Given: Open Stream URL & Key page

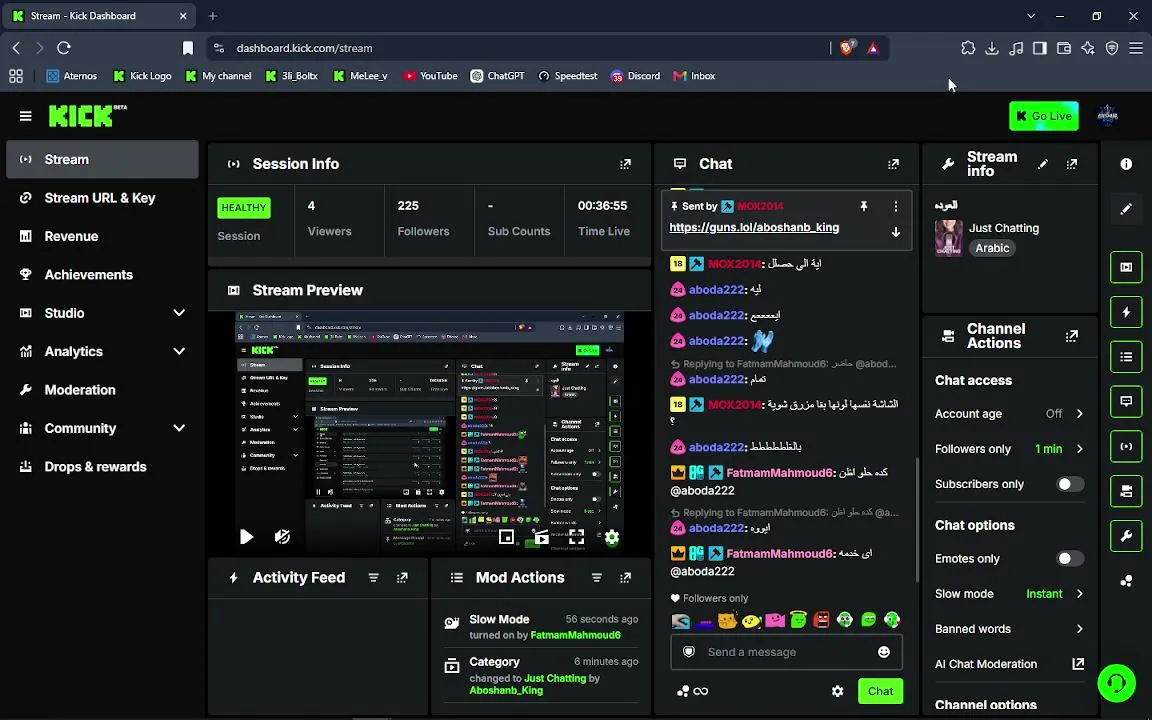Looking at the screenshot, I should (102, 198).
